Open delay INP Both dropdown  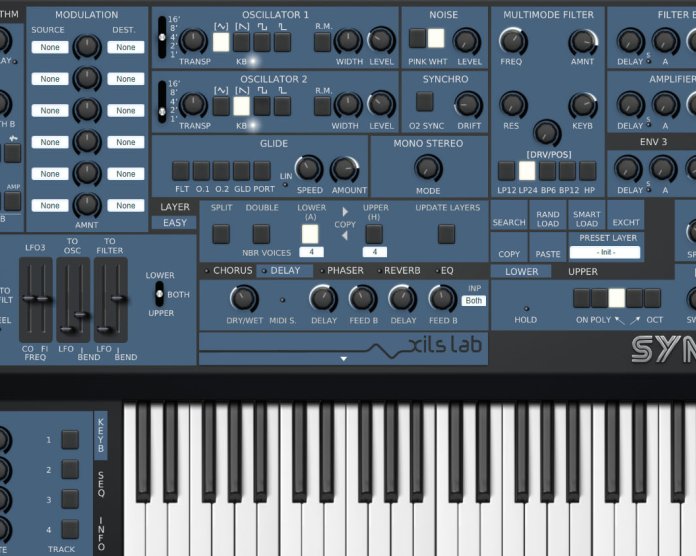click(x=474, y=301)
